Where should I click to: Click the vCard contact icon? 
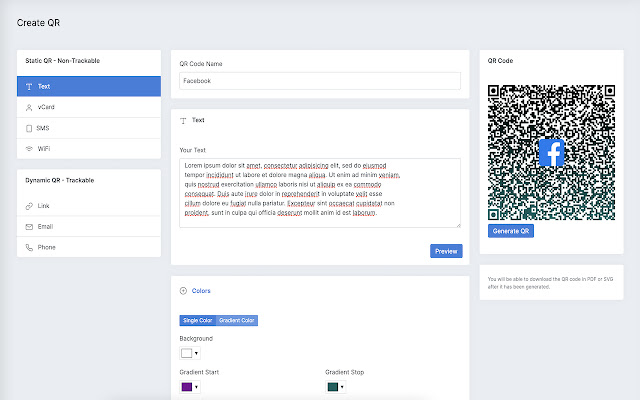tap(29, 107)
